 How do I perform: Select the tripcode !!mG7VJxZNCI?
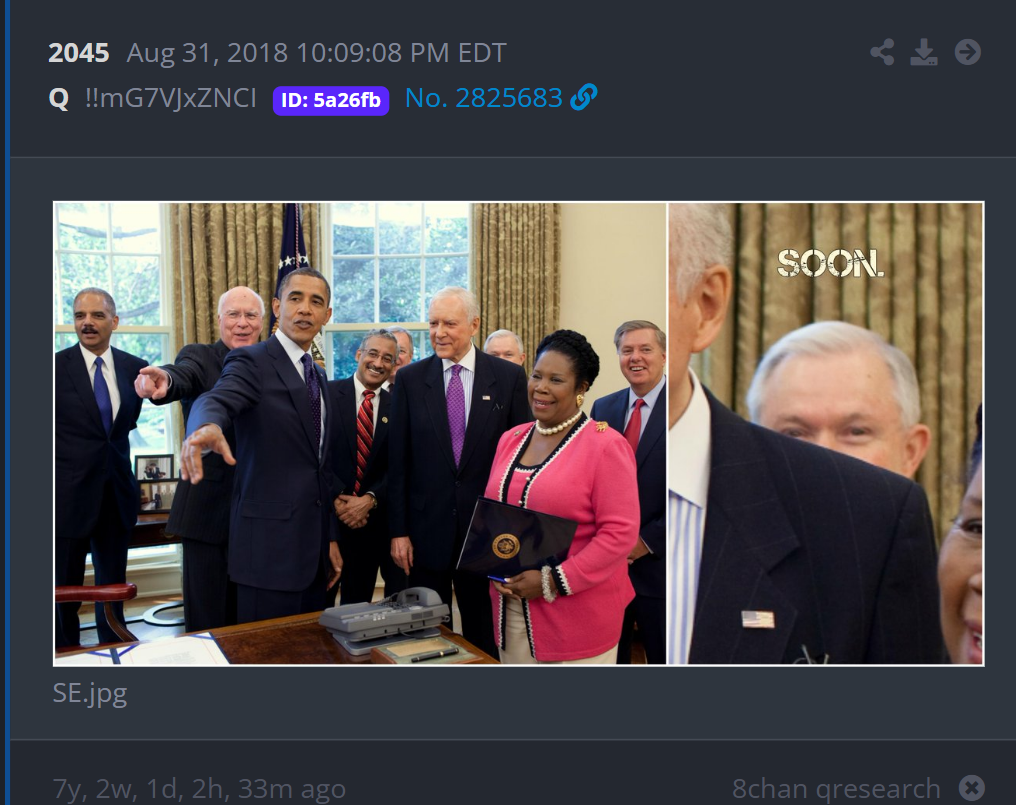click(x=171, y=99)
